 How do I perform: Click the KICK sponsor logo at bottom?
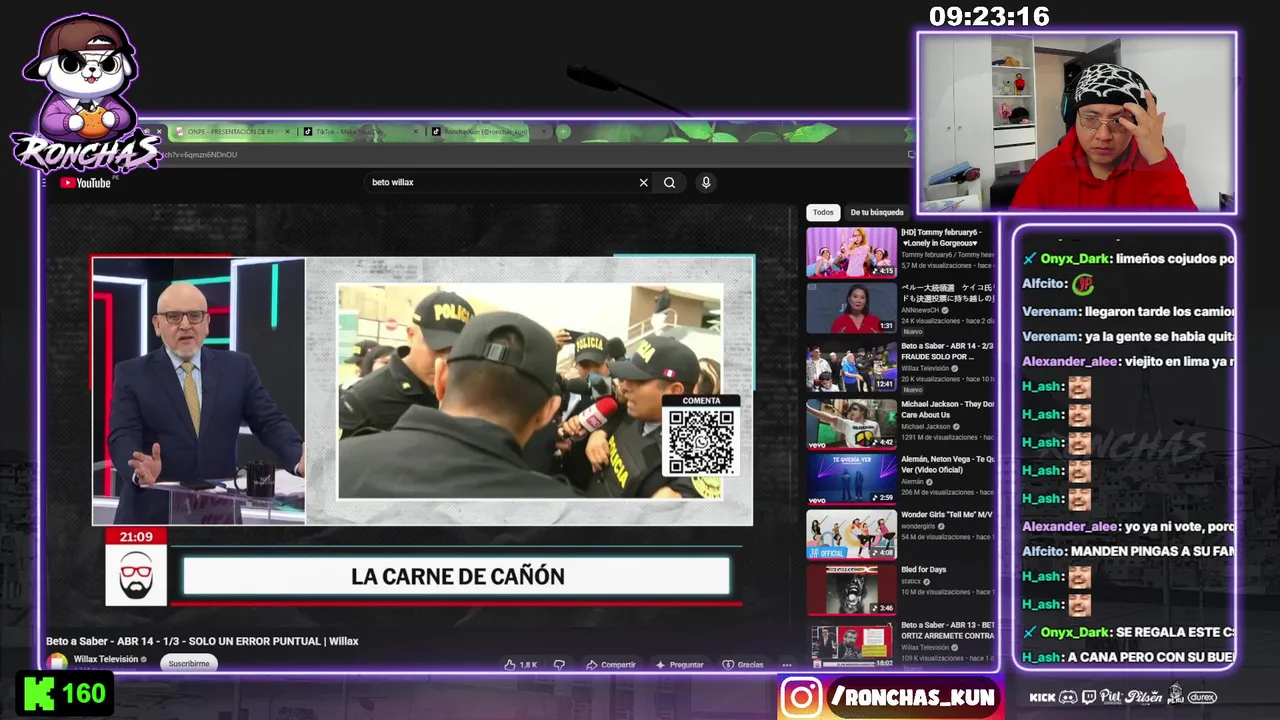click(x=1042, y=697)
